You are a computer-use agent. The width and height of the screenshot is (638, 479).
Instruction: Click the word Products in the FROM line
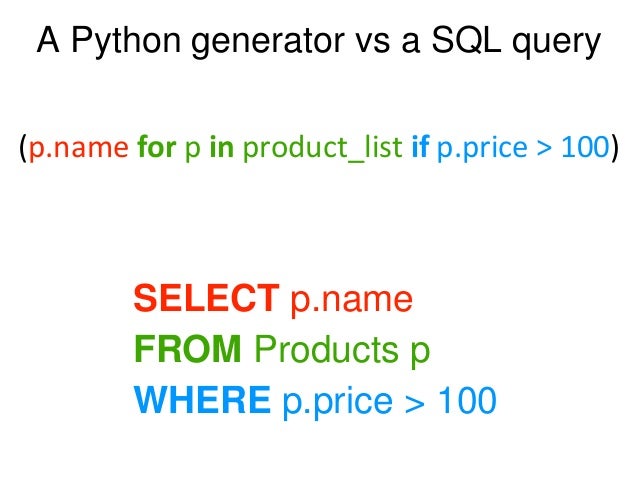point(322,349)
